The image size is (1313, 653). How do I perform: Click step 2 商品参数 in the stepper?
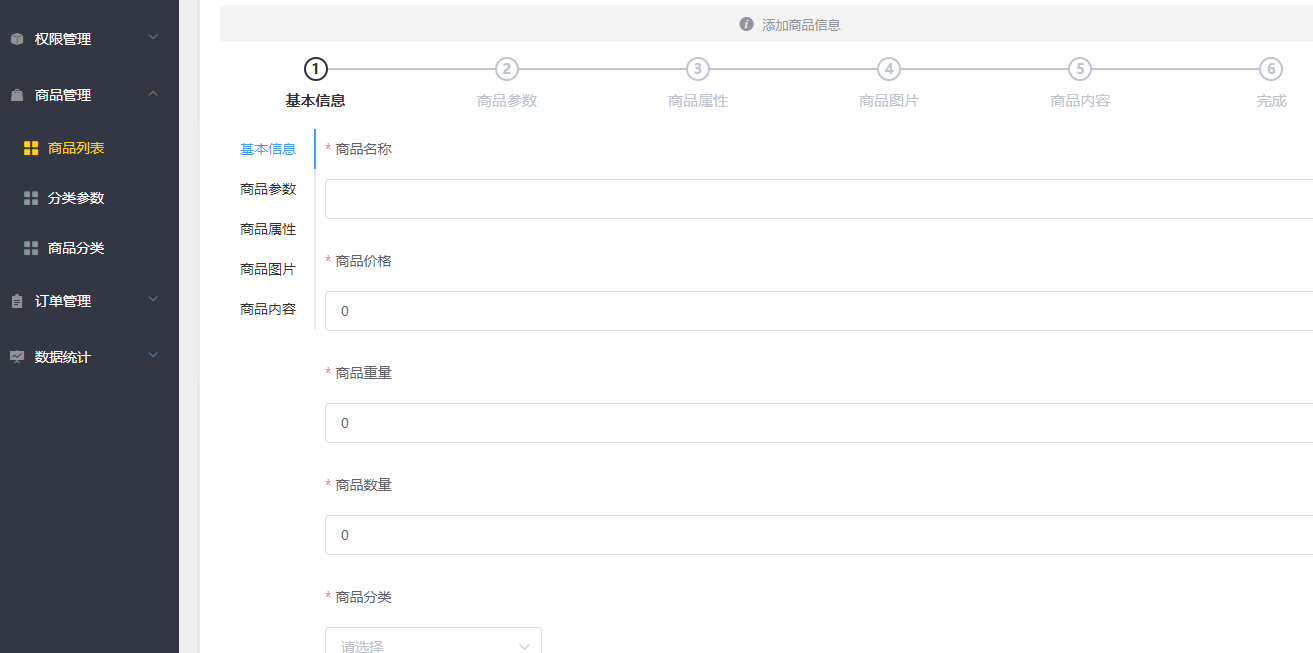[506, 69]
